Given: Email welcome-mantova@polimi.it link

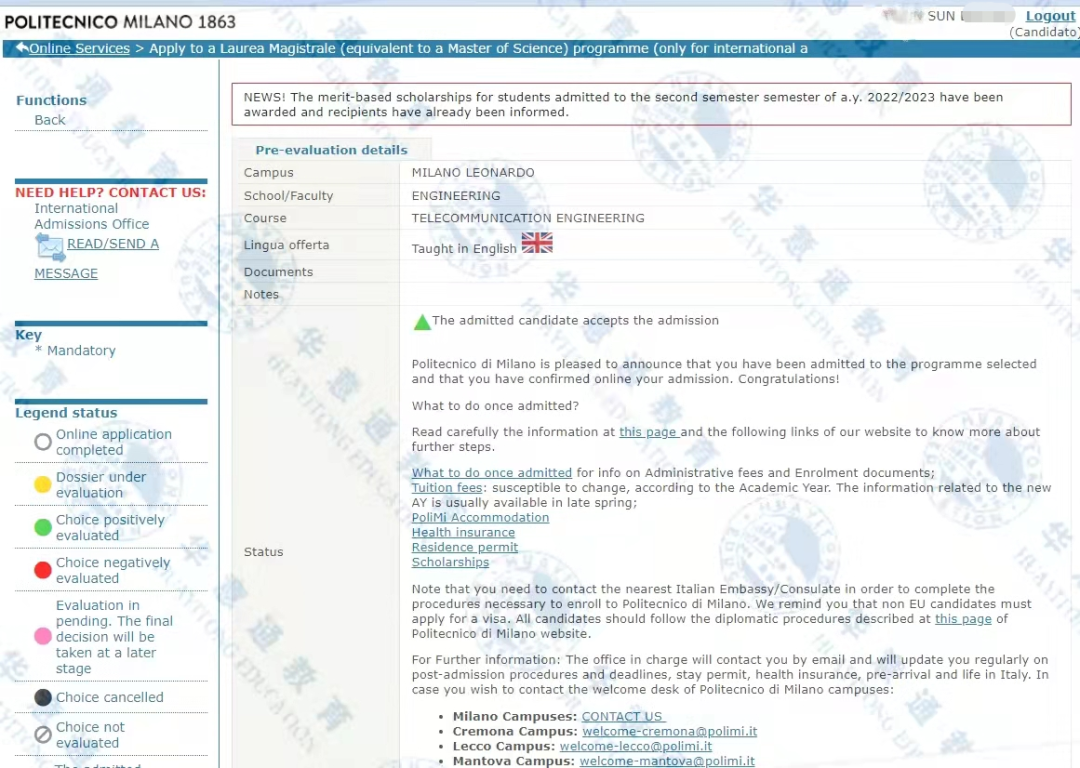Looking at the screenshot, I should (667, 761).
